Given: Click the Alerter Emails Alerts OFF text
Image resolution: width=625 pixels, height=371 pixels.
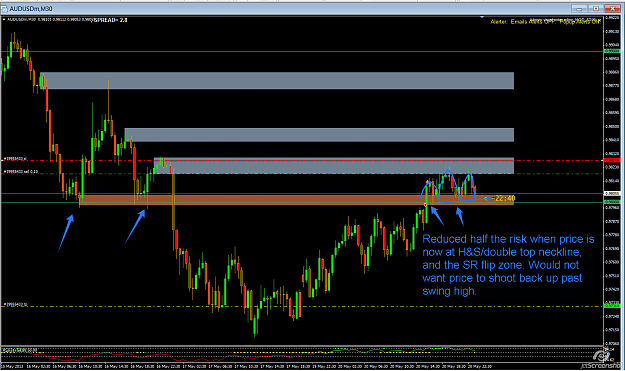Looking at the screenshot, I should [x=545, y=22].
